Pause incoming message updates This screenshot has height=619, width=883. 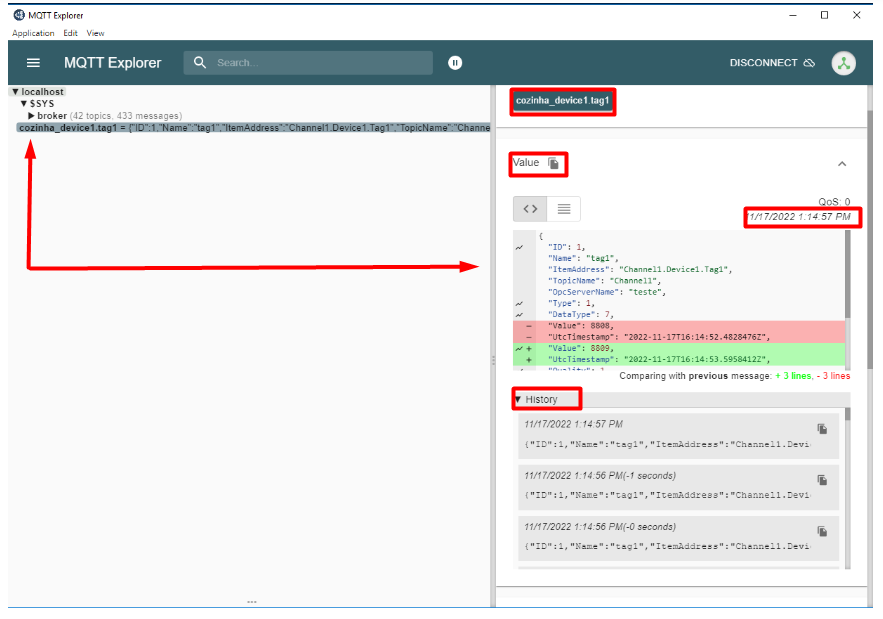tap(455, 63)
